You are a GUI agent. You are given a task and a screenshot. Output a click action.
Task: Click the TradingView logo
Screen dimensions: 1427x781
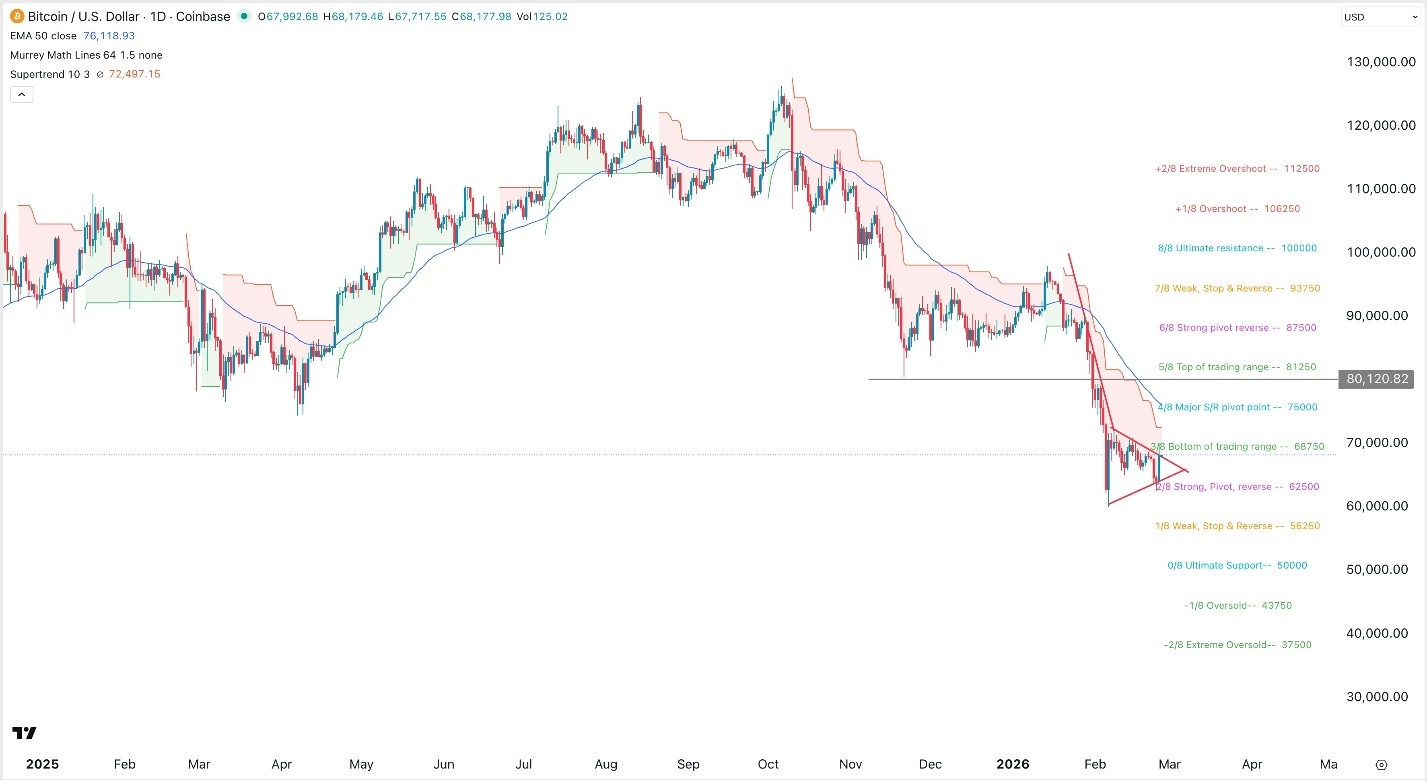[x=25, y=734]
